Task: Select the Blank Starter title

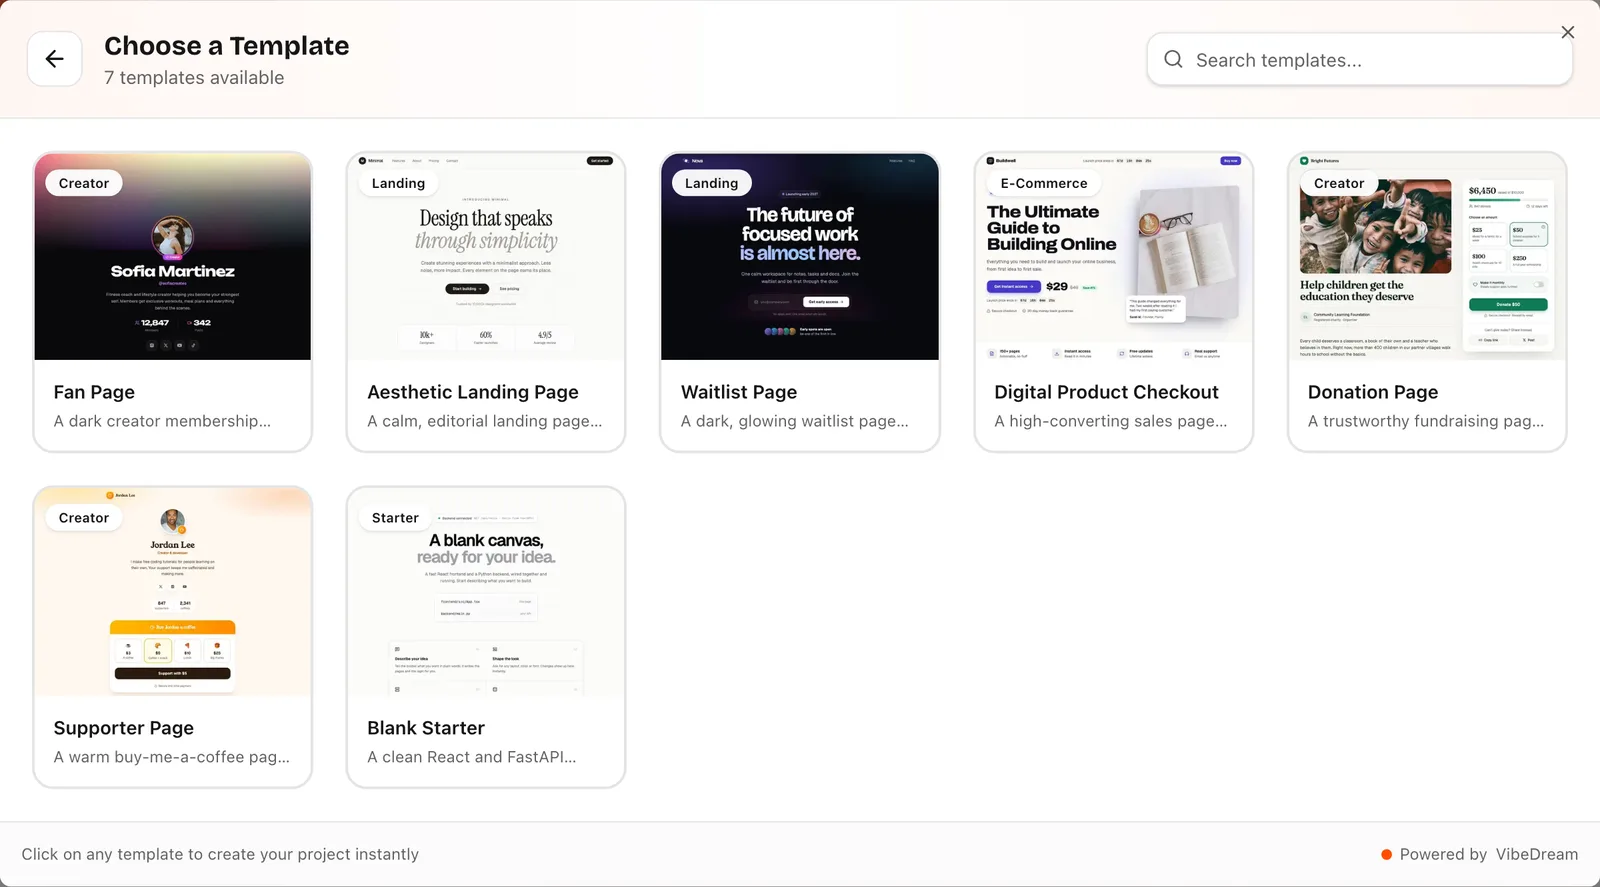Action: (x=426, y=728)
